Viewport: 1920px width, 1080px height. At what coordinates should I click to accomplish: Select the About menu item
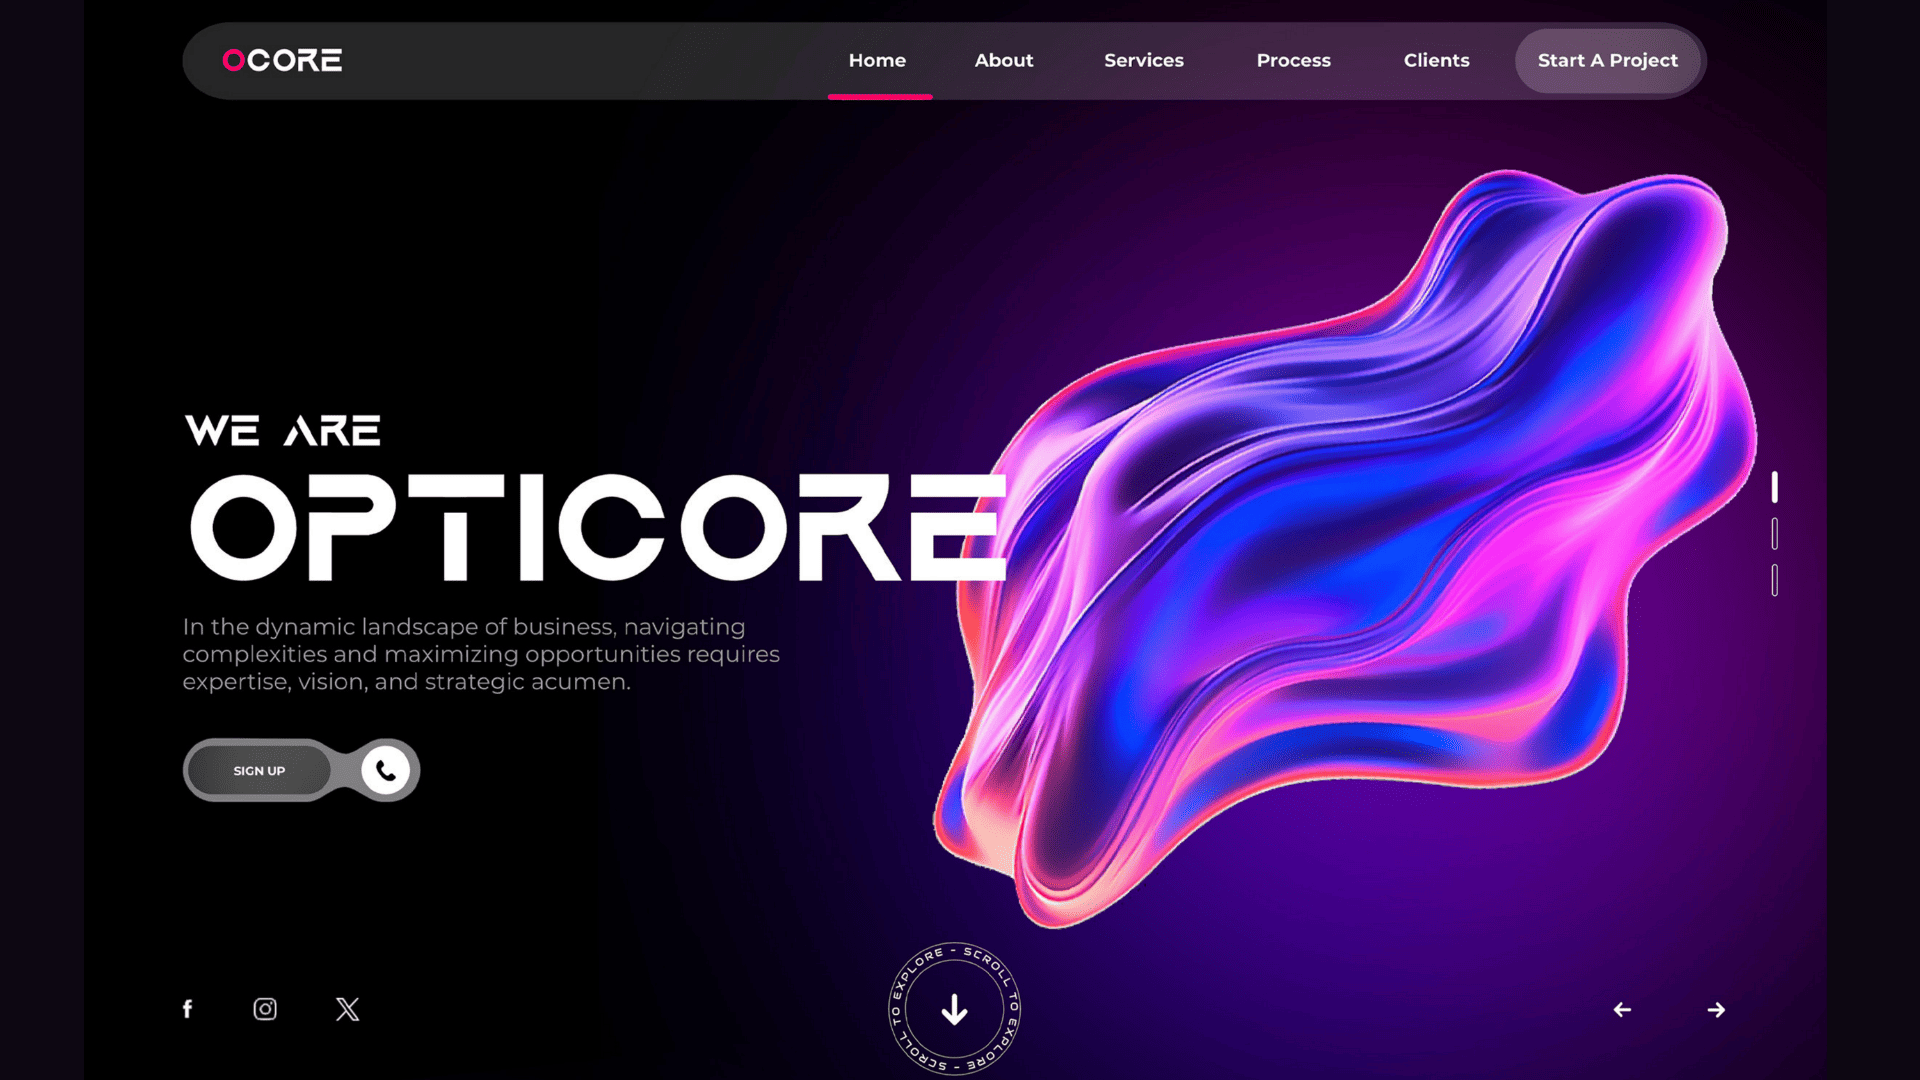[1003, 60]
